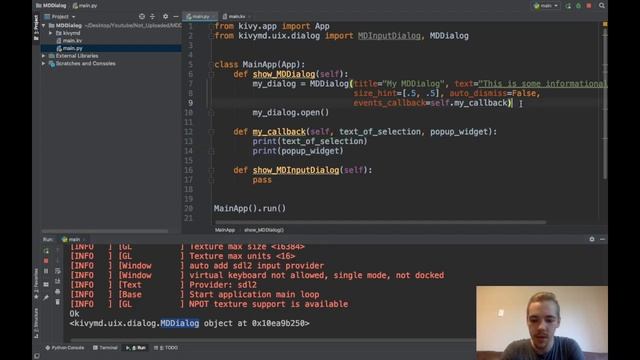Image resolution: width=640 pixels, height=360 pixels.
Task: Select main.kv in project tree
Action: (72, 41)
